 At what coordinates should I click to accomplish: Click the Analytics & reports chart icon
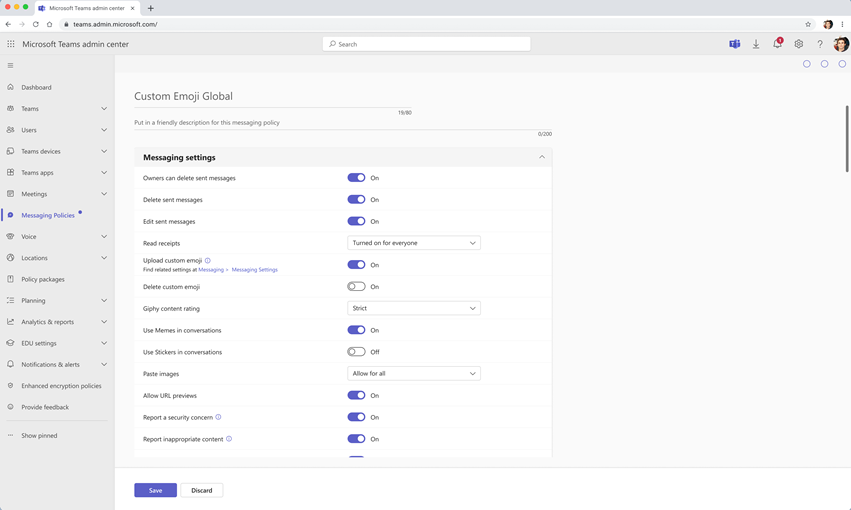10,322
